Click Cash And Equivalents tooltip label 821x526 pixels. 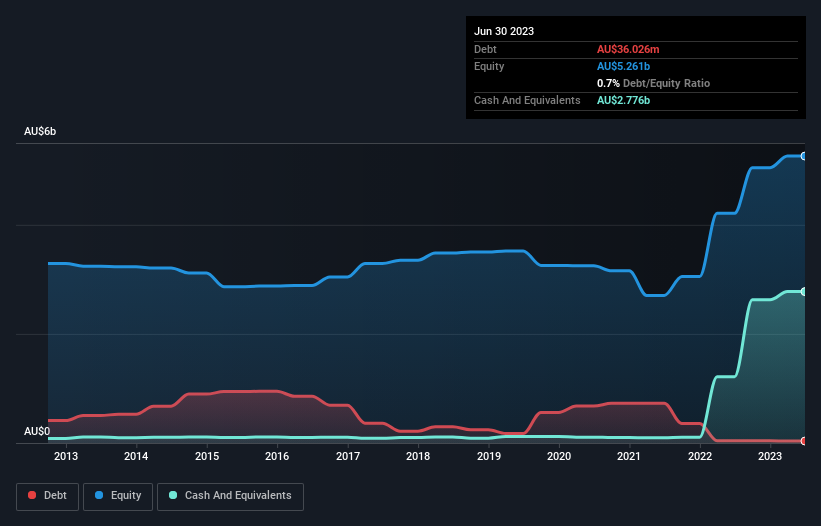point(527,100)
